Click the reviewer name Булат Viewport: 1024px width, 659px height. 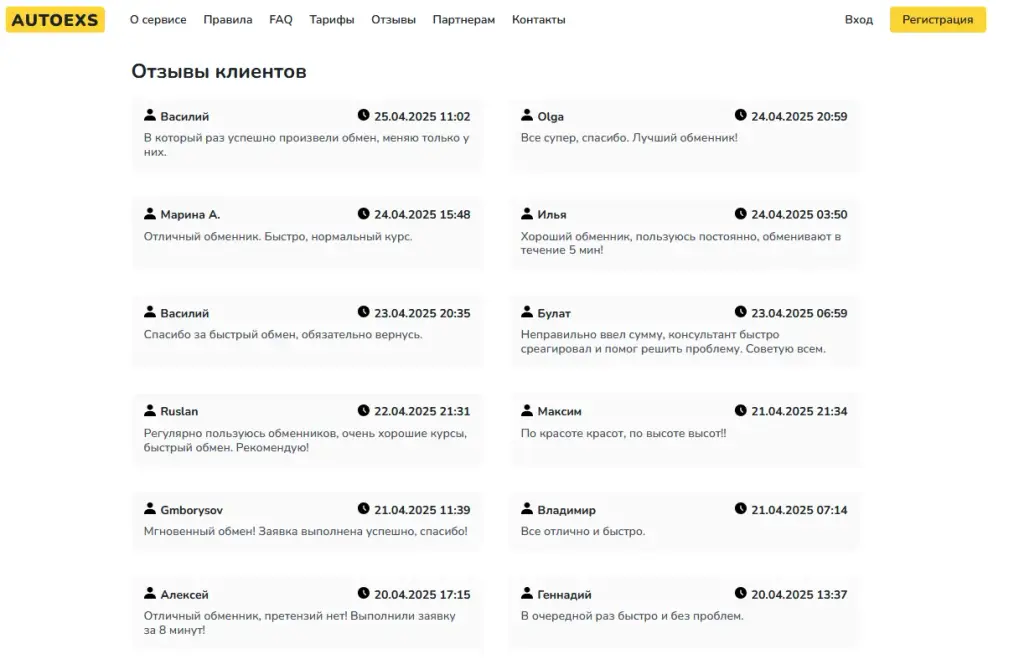[x=554, y=313]
